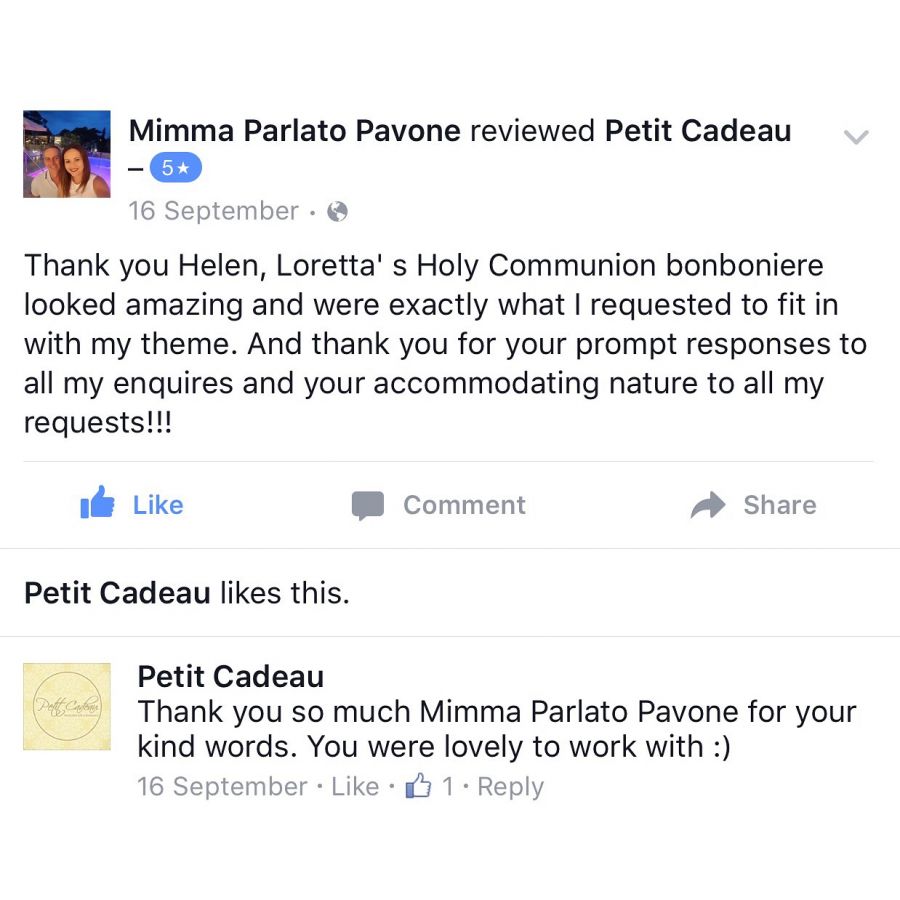Click the blue 5-star rating badge
Viewport: 900px width, 900px height.
175,169
